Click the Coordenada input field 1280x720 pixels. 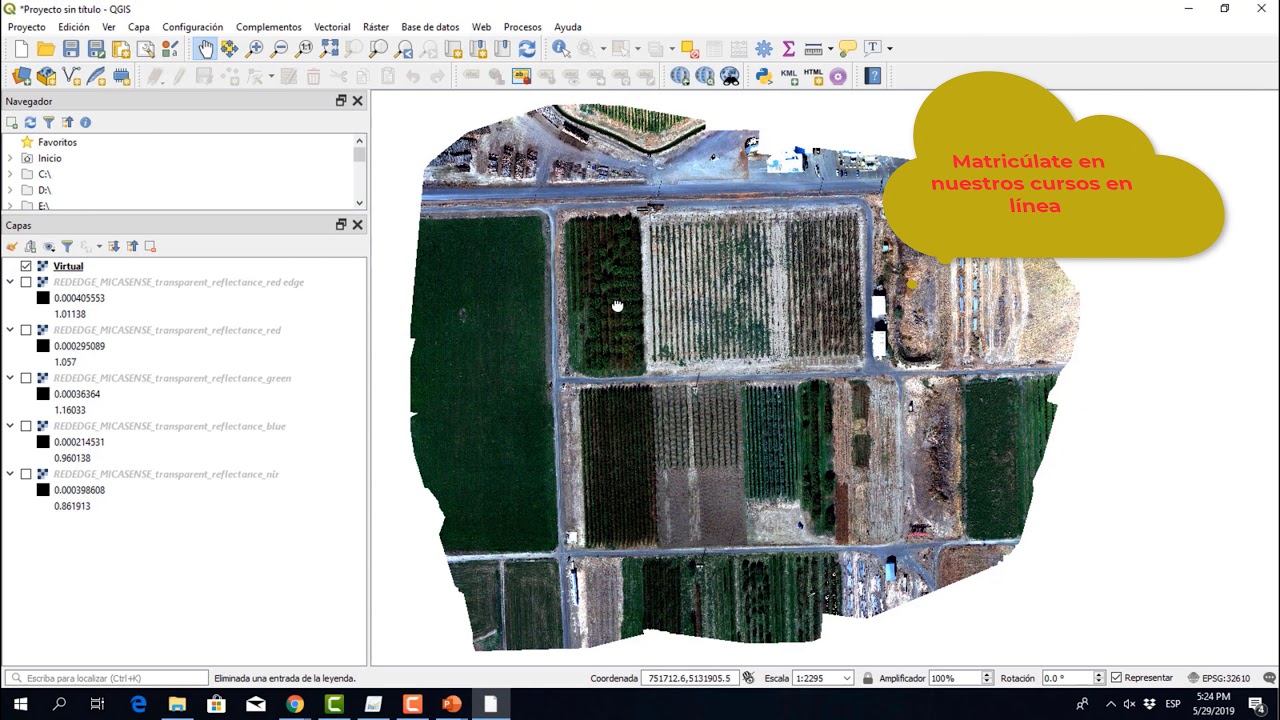689,678
